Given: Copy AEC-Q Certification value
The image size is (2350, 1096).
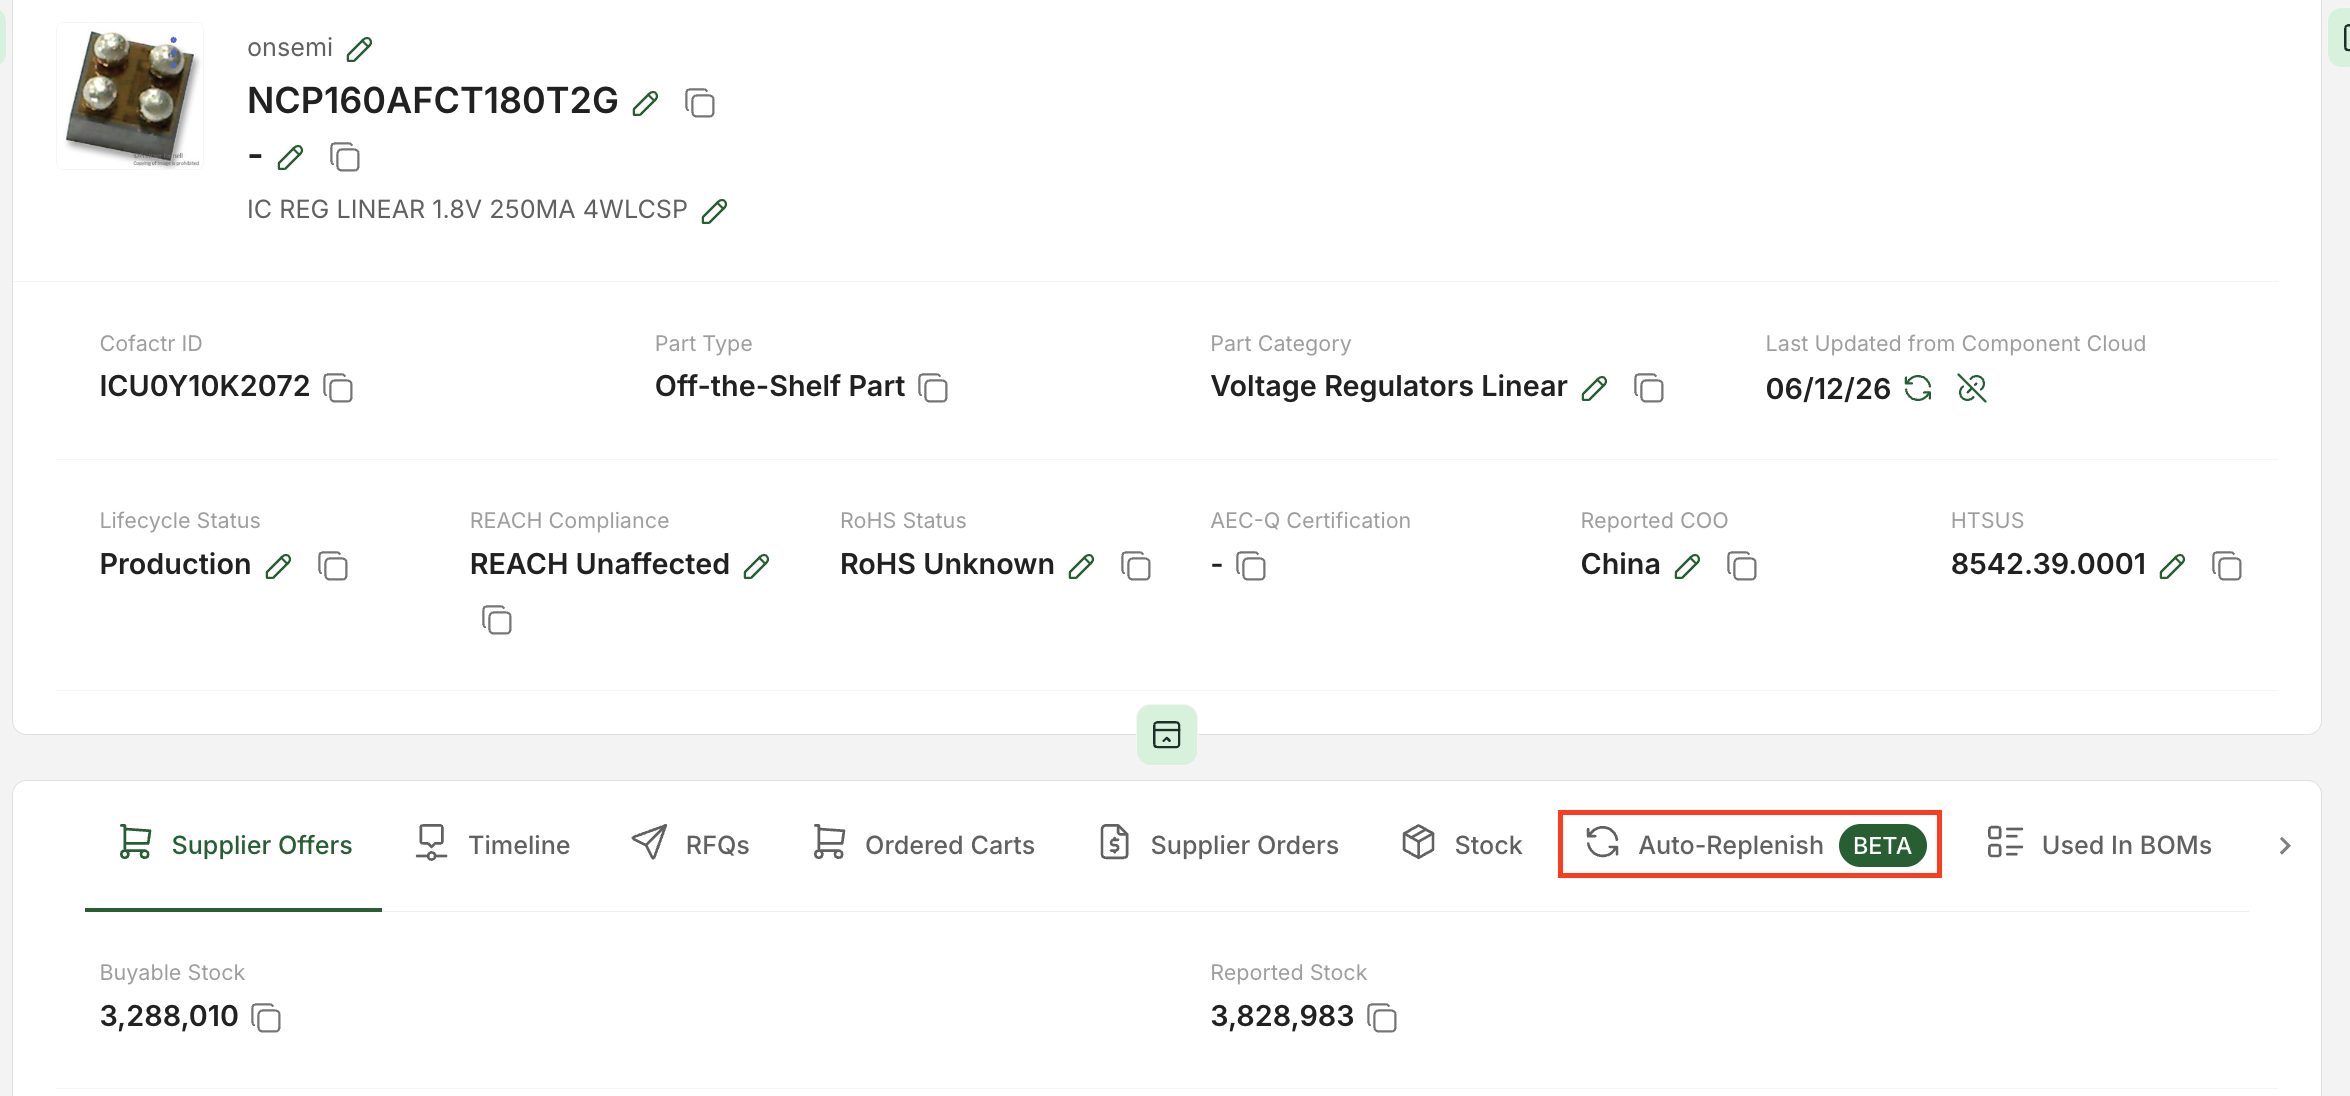Looking at the screenshot, I should [x=1251, y=565].
